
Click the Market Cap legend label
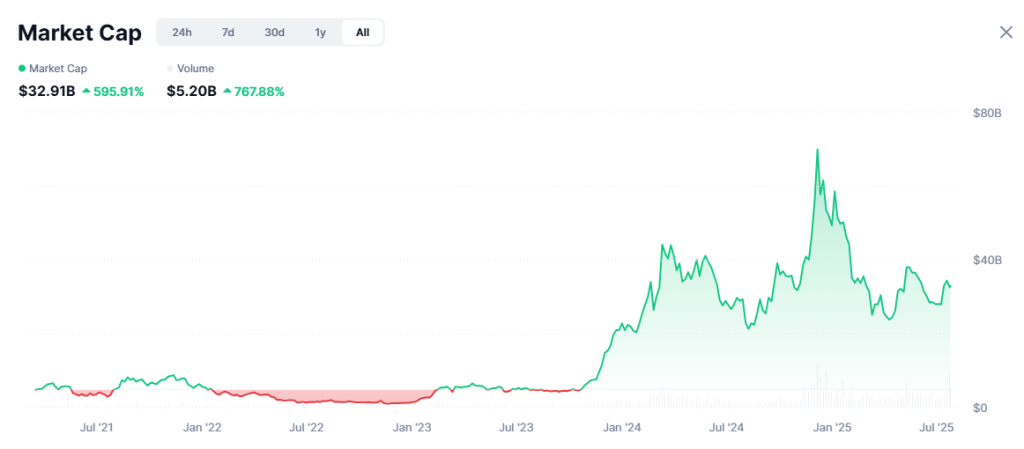click(58, 69)
